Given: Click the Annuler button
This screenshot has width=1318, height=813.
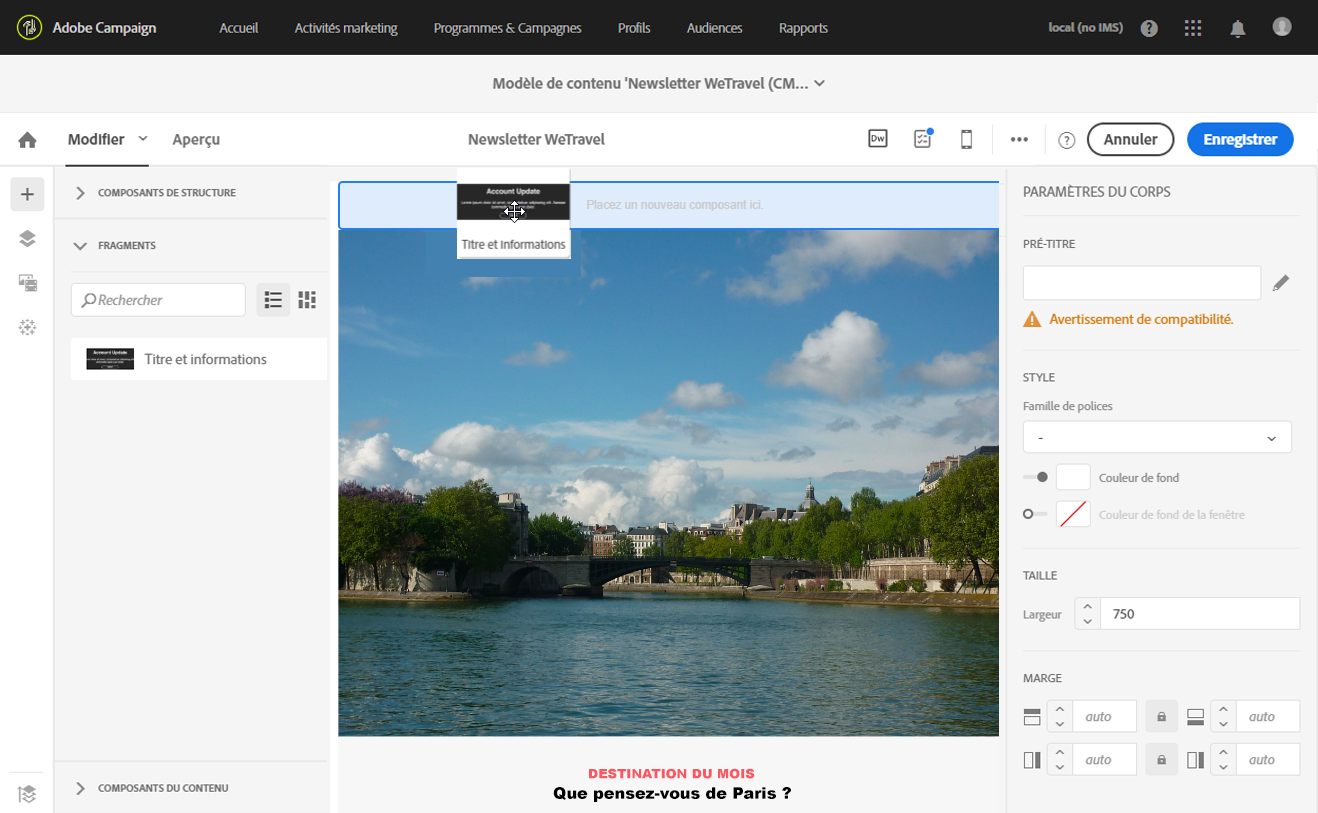Looking at the screenshot, I should point(1130,140).
